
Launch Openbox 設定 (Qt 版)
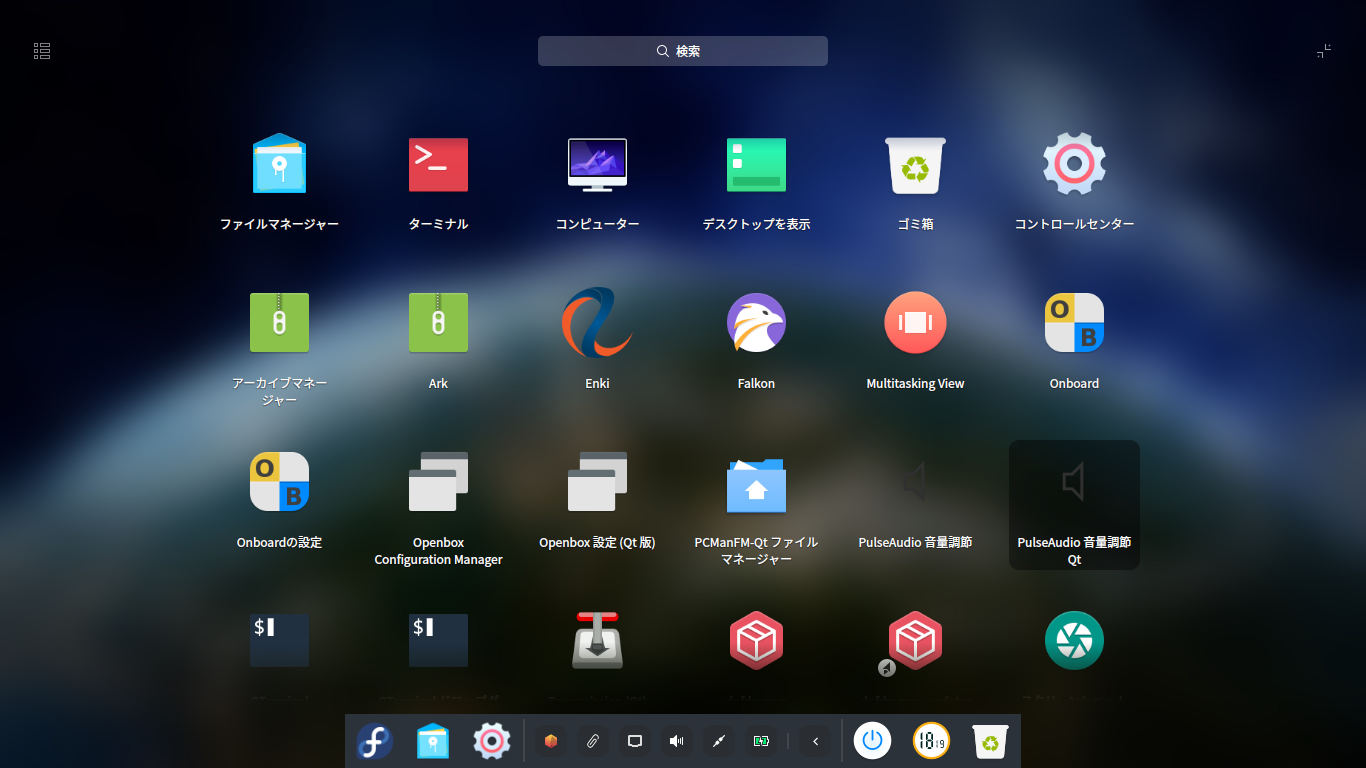[x=597, y=482]
